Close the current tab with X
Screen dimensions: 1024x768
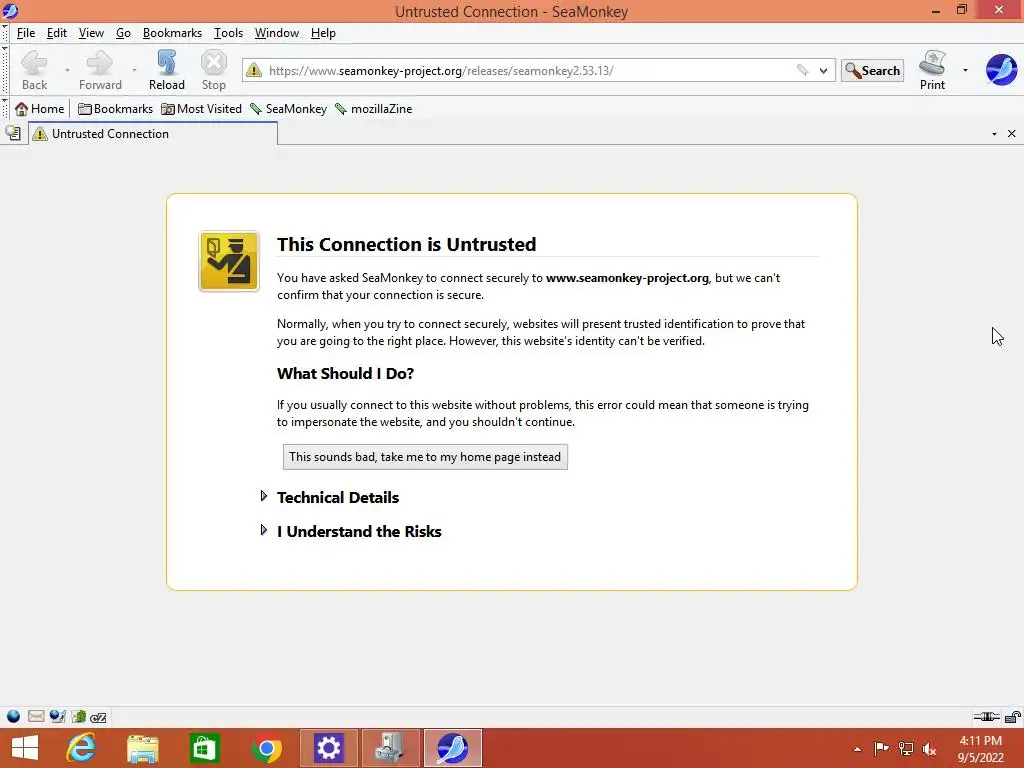pyautogui.click(x=1012, y=134)
